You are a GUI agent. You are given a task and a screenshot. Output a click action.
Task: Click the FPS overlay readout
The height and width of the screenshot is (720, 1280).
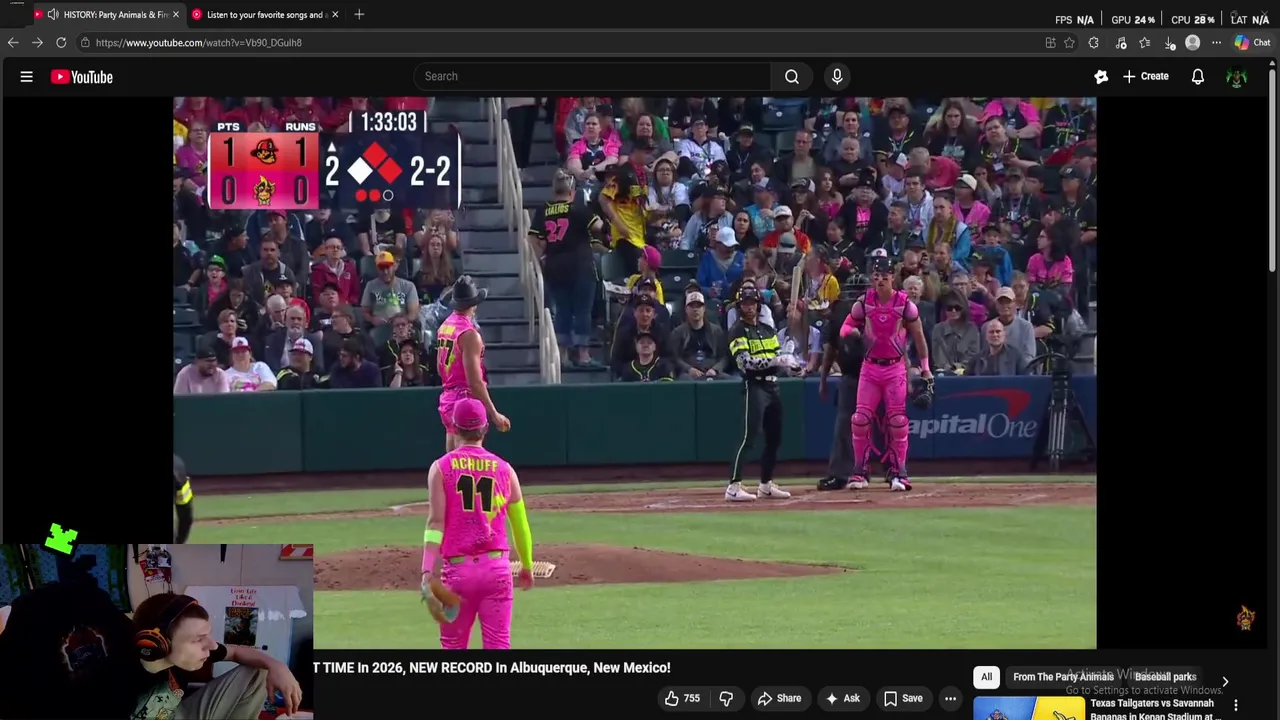[x=1075, y=20]
